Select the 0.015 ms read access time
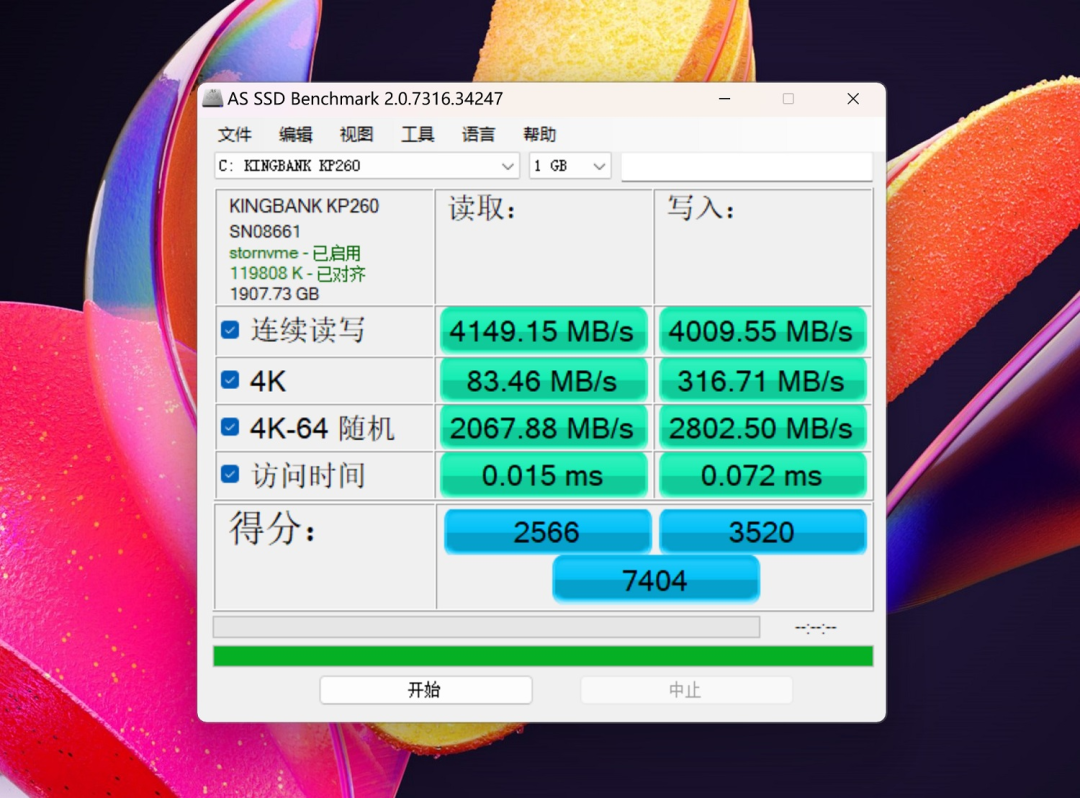The width and height of the screenshot is (1080, 798). [x=543, y=475]
